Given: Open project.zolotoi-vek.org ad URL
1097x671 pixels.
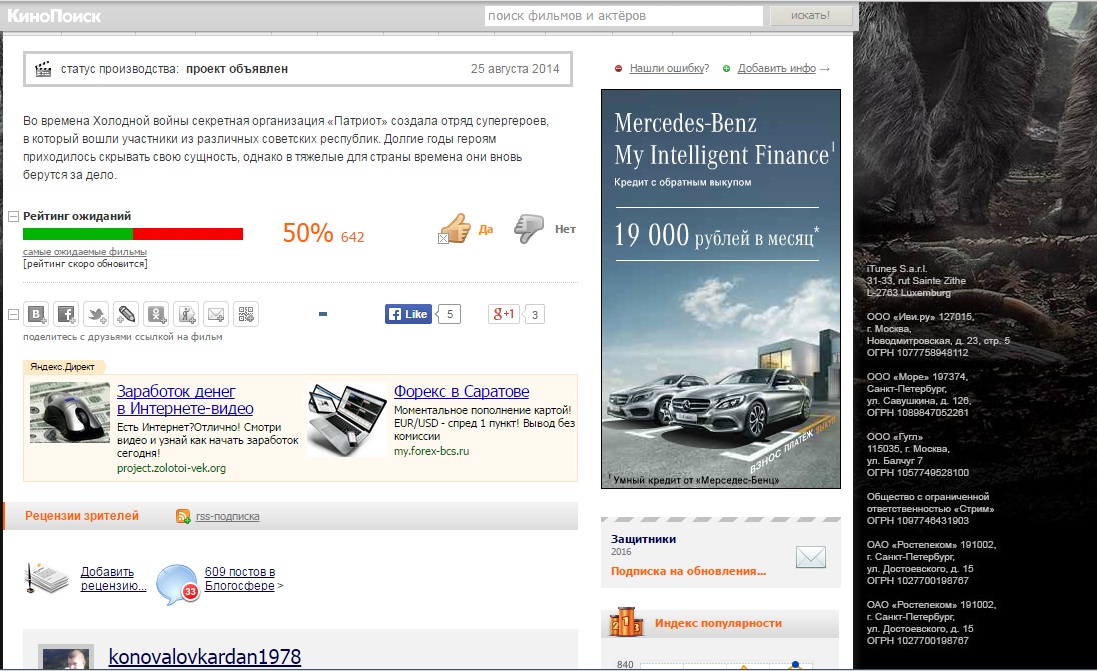Looking at the screenshot, I should tap(171, 468).
